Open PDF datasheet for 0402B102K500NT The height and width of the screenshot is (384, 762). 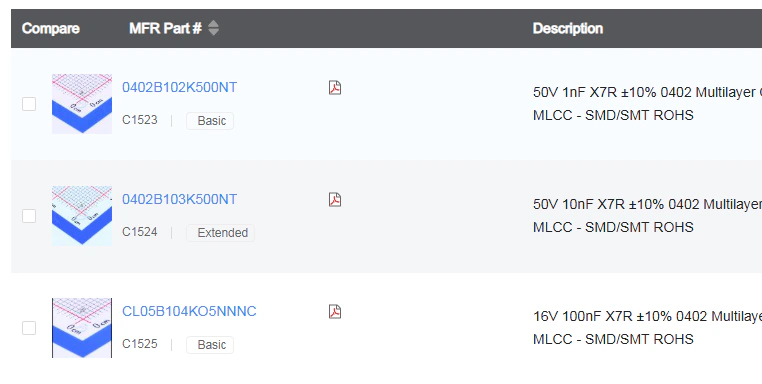coord(335,87)
